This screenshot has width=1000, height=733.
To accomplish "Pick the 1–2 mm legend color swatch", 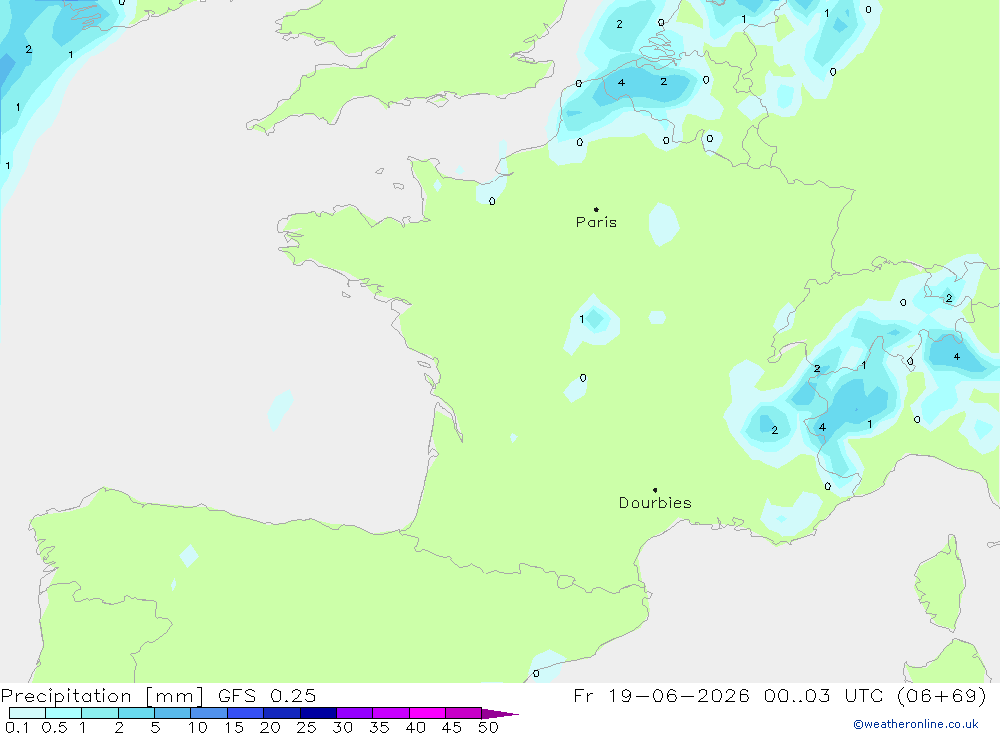I will pos(100,713).
